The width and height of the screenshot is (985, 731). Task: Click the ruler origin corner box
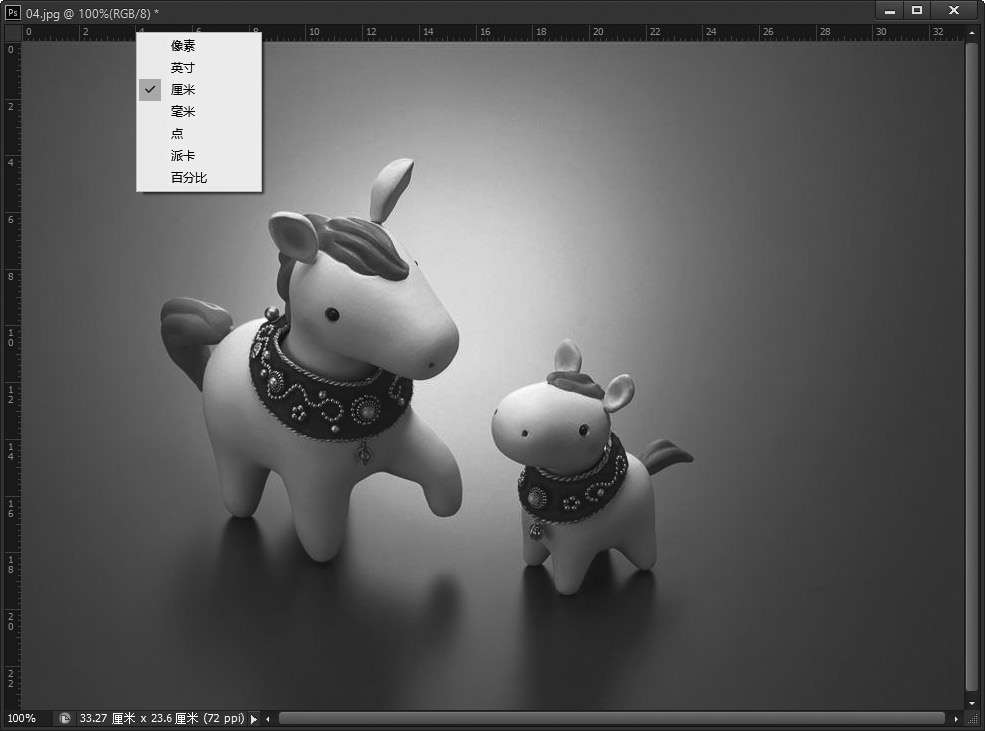point(12,32)
